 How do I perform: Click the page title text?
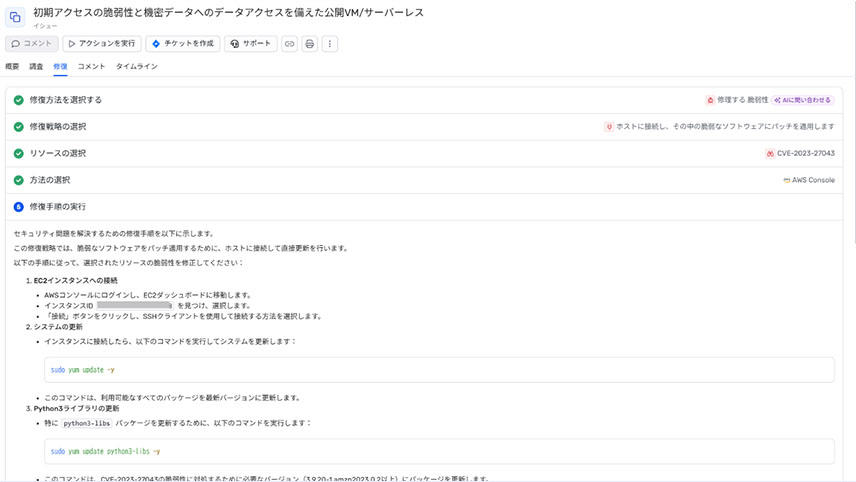[228, 13]
